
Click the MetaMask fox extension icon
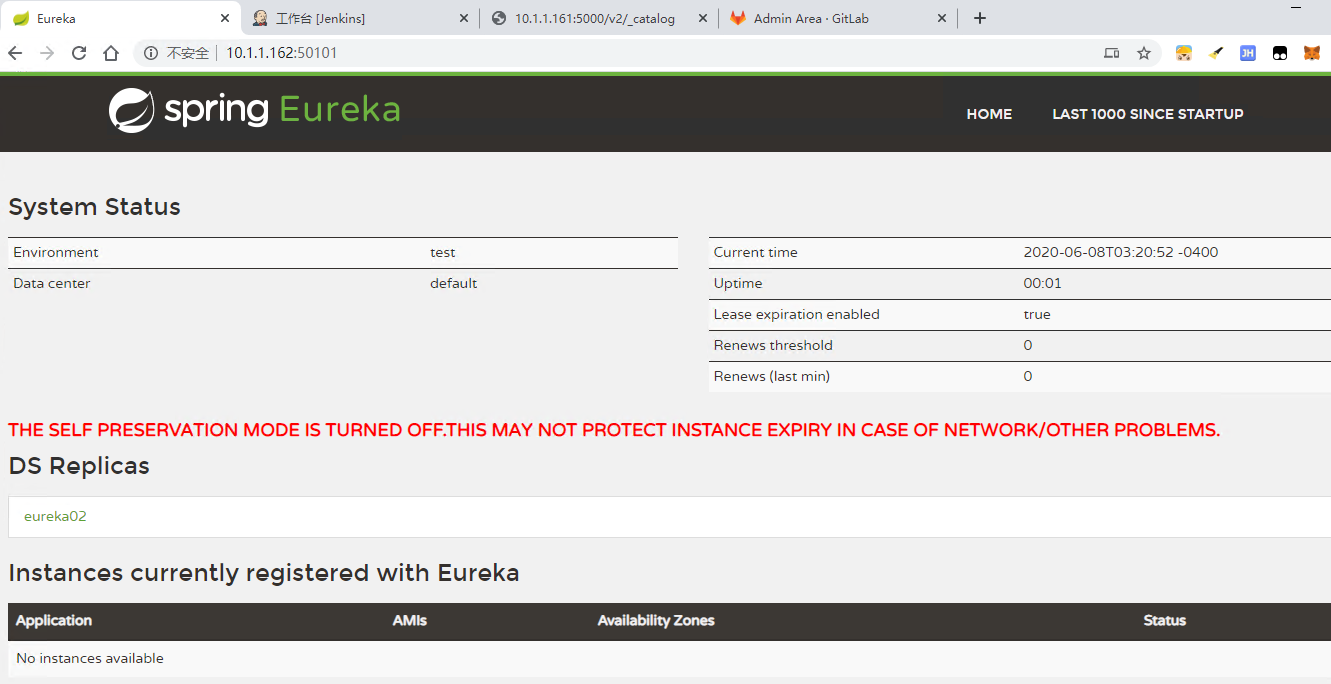tap(1311, 53)
